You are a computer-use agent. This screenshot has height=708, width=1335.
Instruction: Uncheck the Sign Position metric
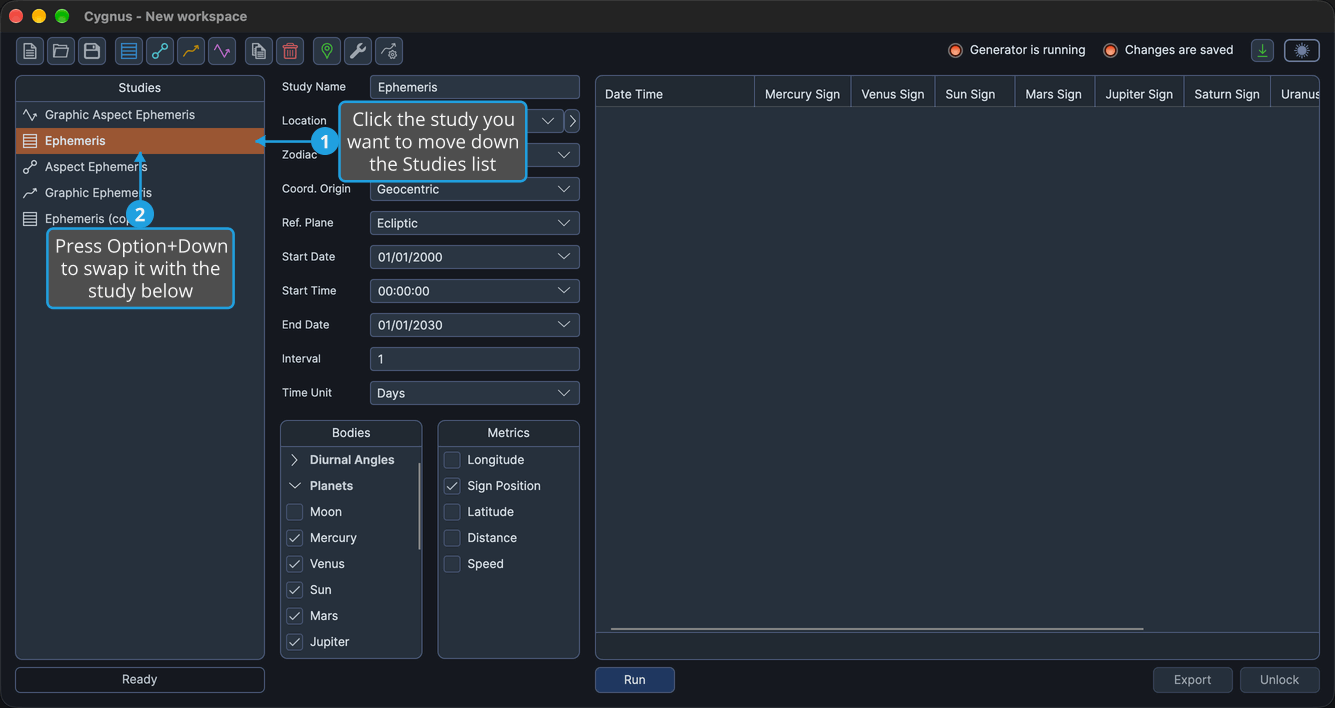point(452,486)
